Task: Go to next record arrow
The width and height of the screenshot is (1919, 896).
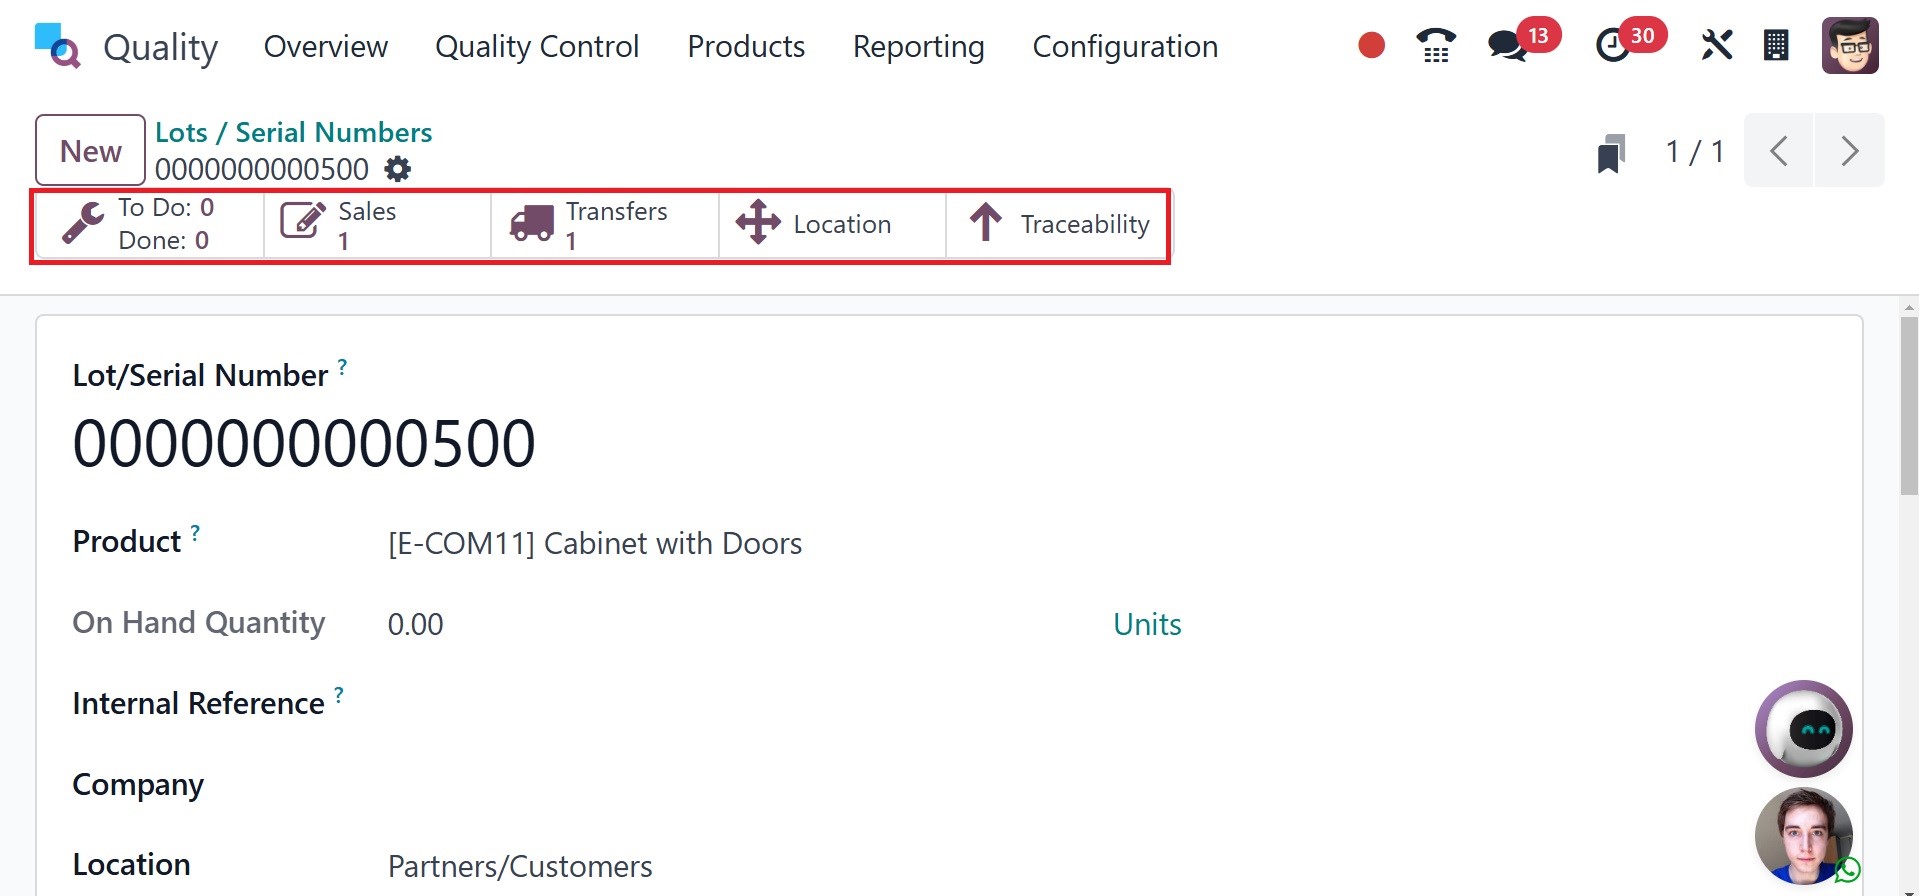Action: point(1849,151)
